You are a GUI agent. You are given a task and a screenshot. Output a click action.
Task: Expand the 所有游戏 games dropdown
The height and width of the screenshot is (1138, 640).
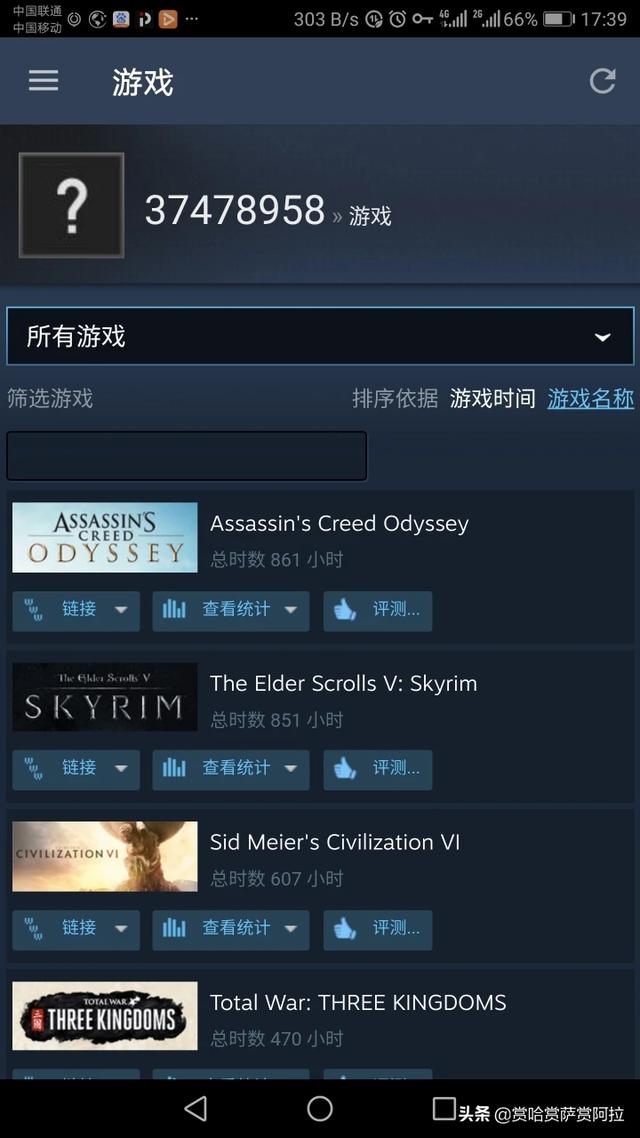(320, 336)
